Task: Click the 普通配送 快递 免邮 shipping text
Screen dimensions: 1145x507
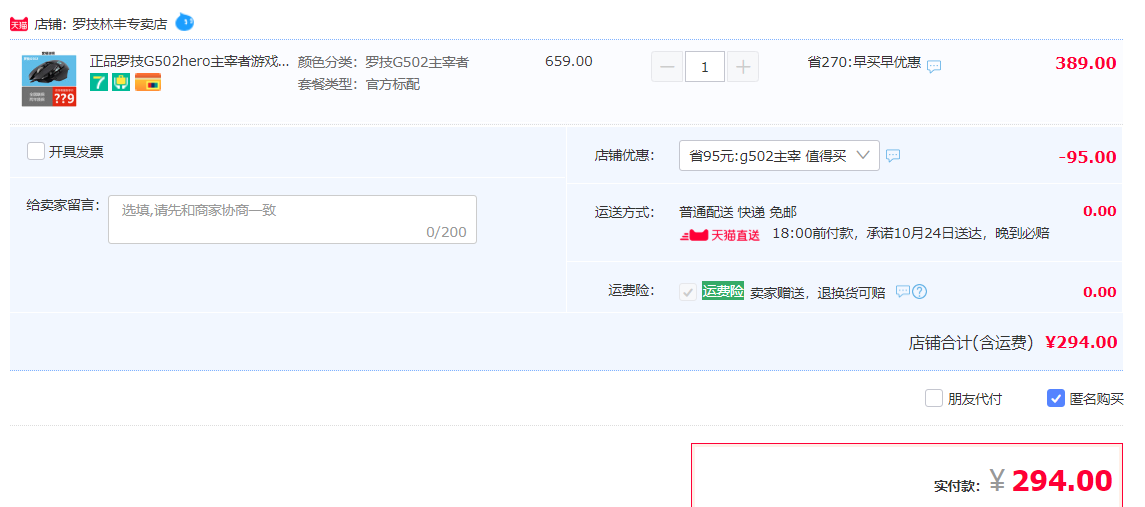Action: [738, 212]
